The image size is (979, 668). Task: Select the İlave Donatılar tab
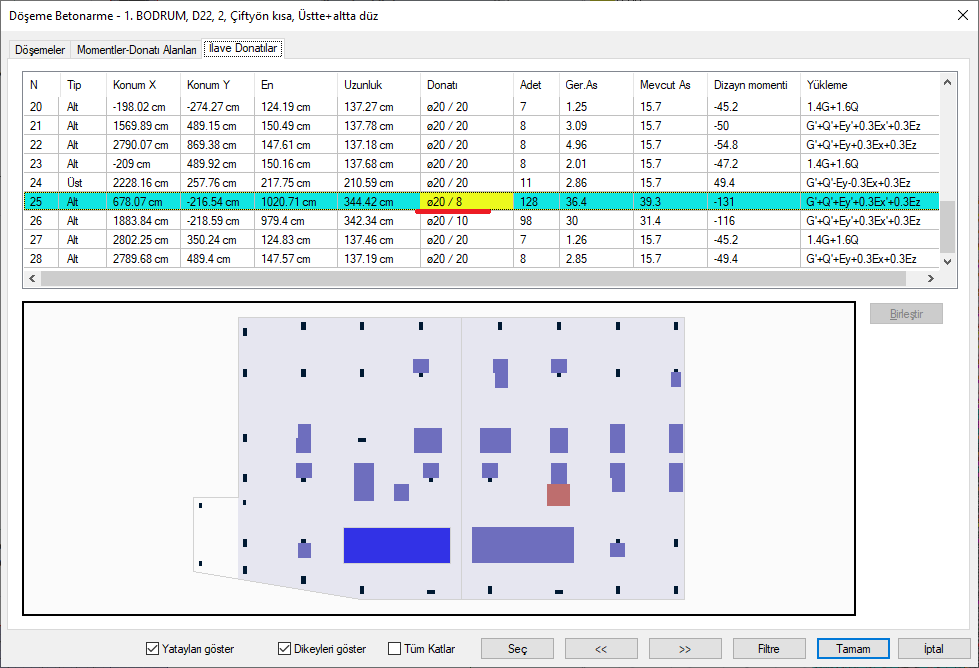point(243,48)
